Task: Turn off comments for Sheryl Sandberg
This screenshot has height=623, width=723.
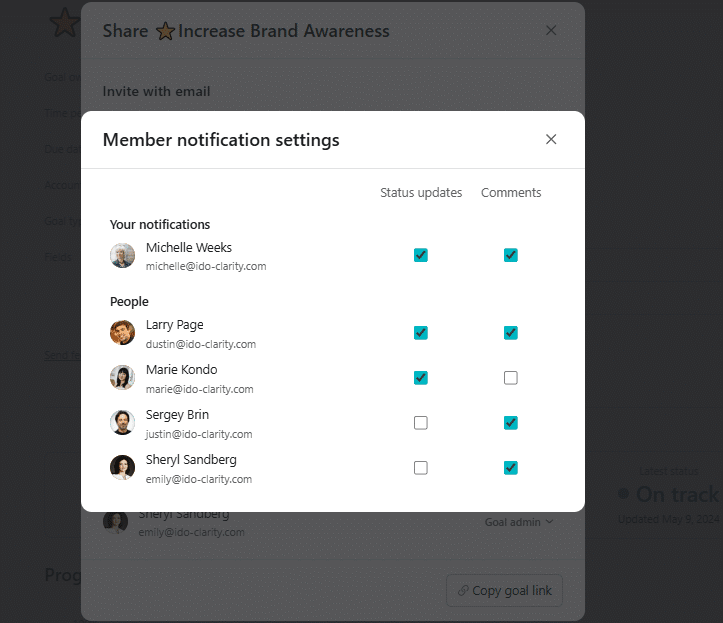Action: point(511,468)
